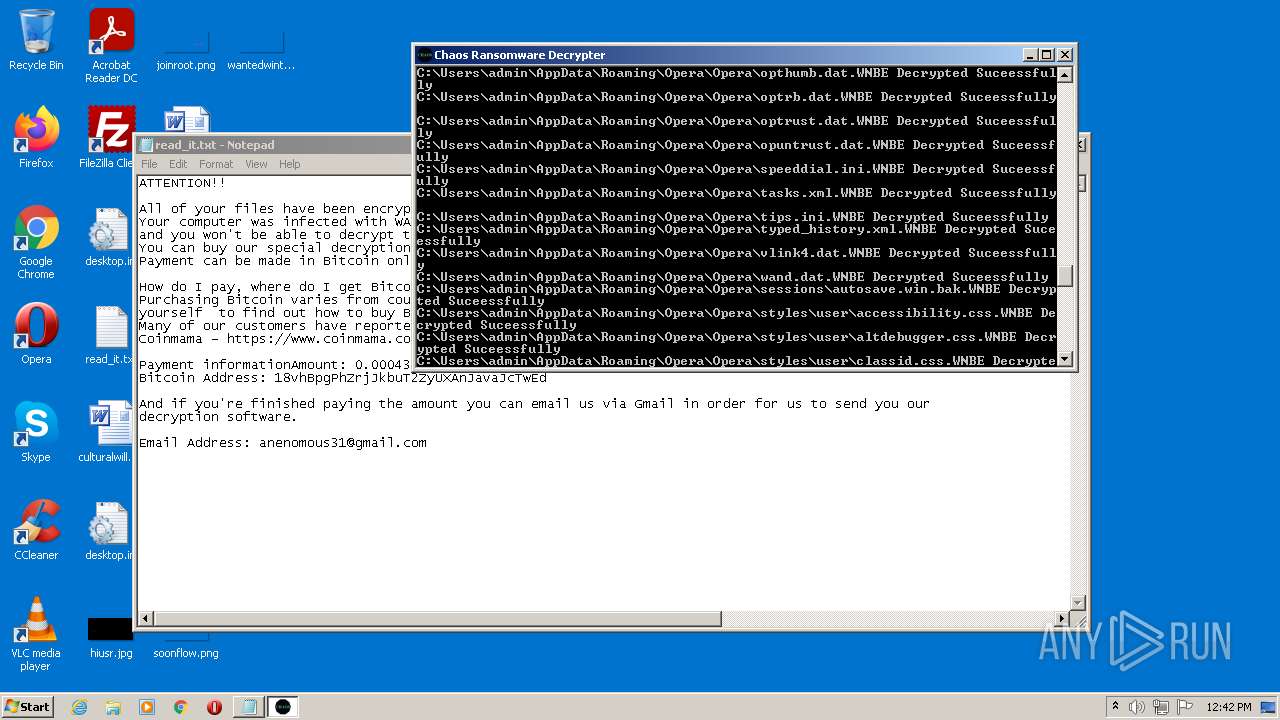Close the Chaos Ransomware Decrypter window
Viewport: 1280px width, 720px height.
click(1065, 55)
